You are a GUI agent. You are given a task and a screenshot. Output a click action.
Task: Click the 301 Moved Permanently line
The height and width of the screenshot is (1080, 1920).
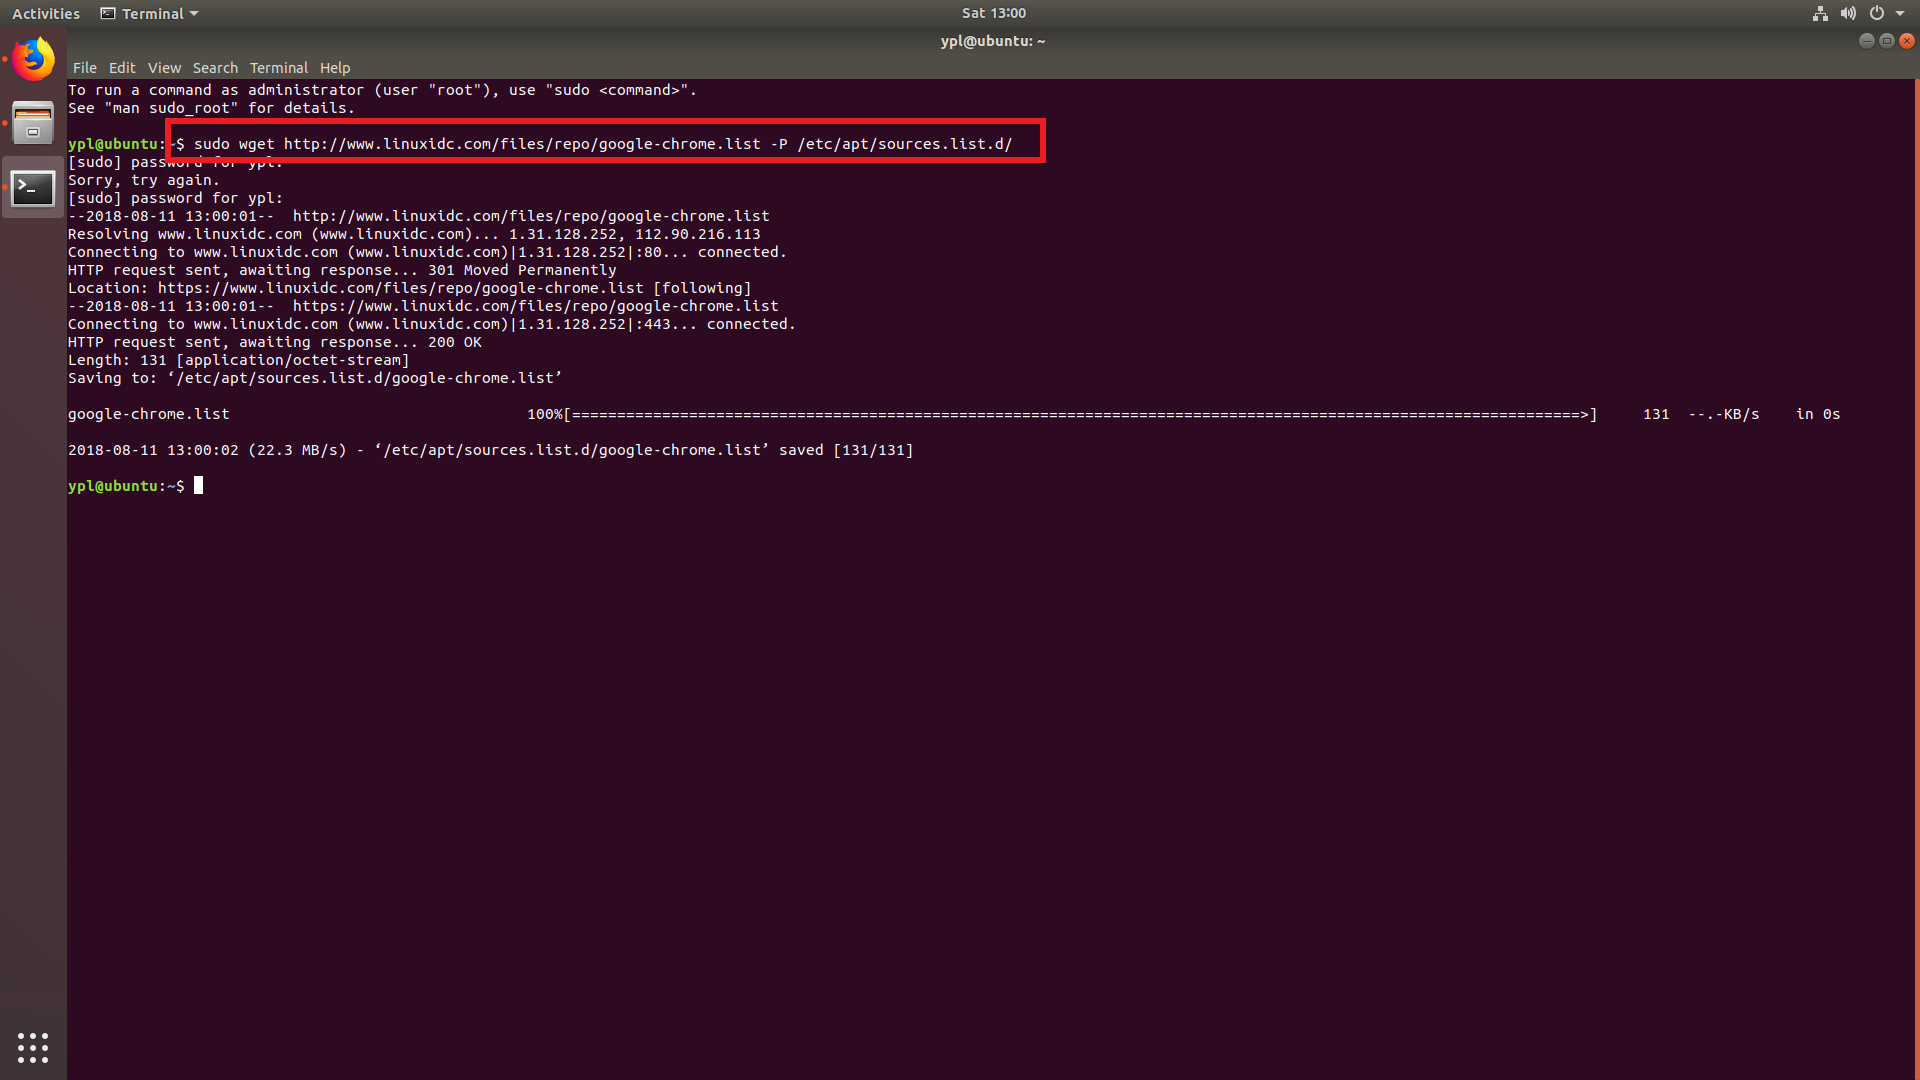point(342,270)
